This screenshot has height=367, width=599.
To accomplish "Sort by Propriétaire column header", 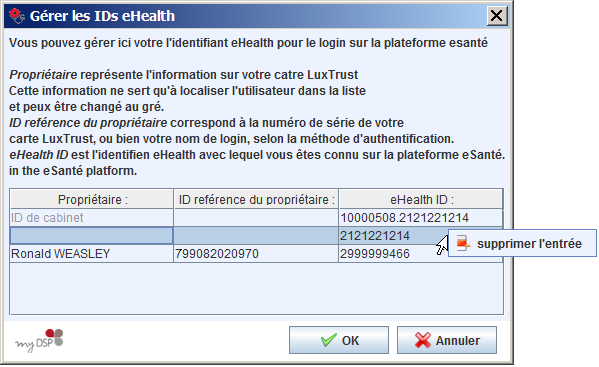I will [x=92, y=199].
